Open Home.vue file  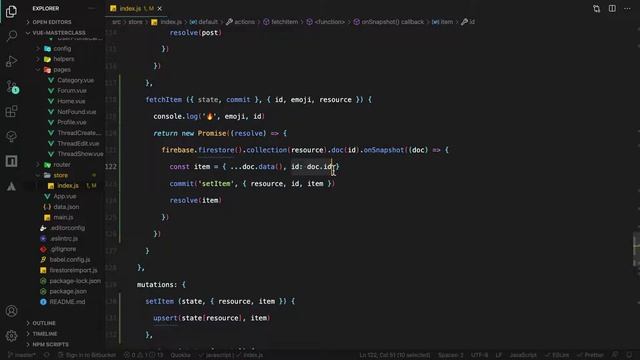click(x=71, y=101)
